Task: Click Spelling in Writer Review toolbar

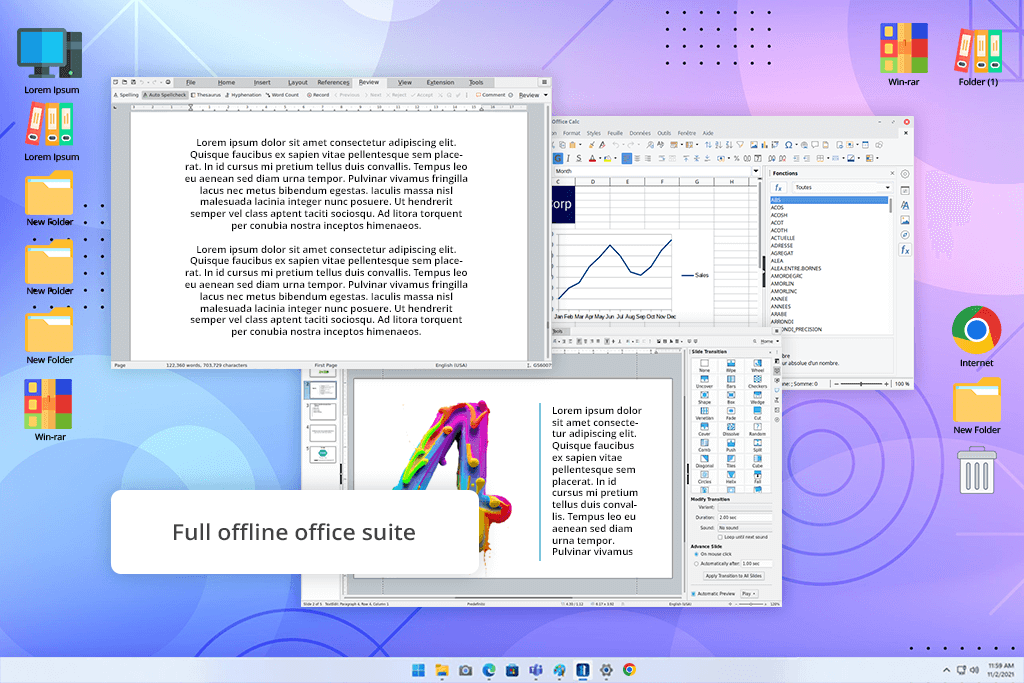Action: (126, 95)
